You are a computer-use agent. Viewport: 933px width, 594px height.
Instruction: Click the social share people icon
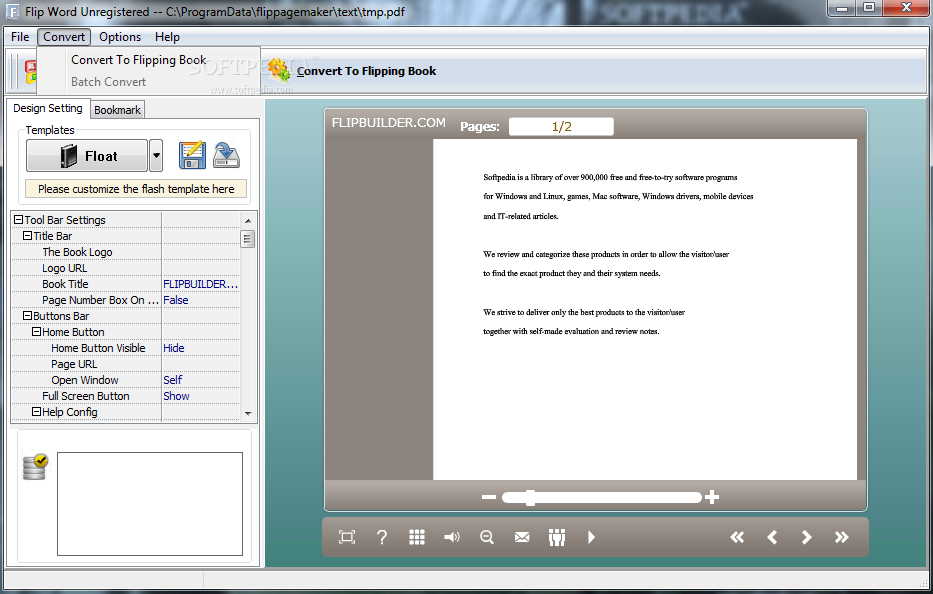(557, 537)
